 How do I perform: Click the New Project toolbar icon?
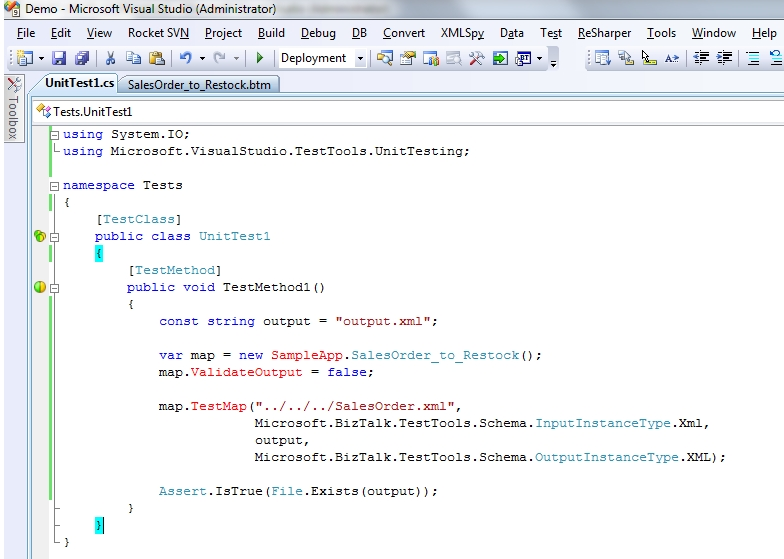[x=24, y=58]
